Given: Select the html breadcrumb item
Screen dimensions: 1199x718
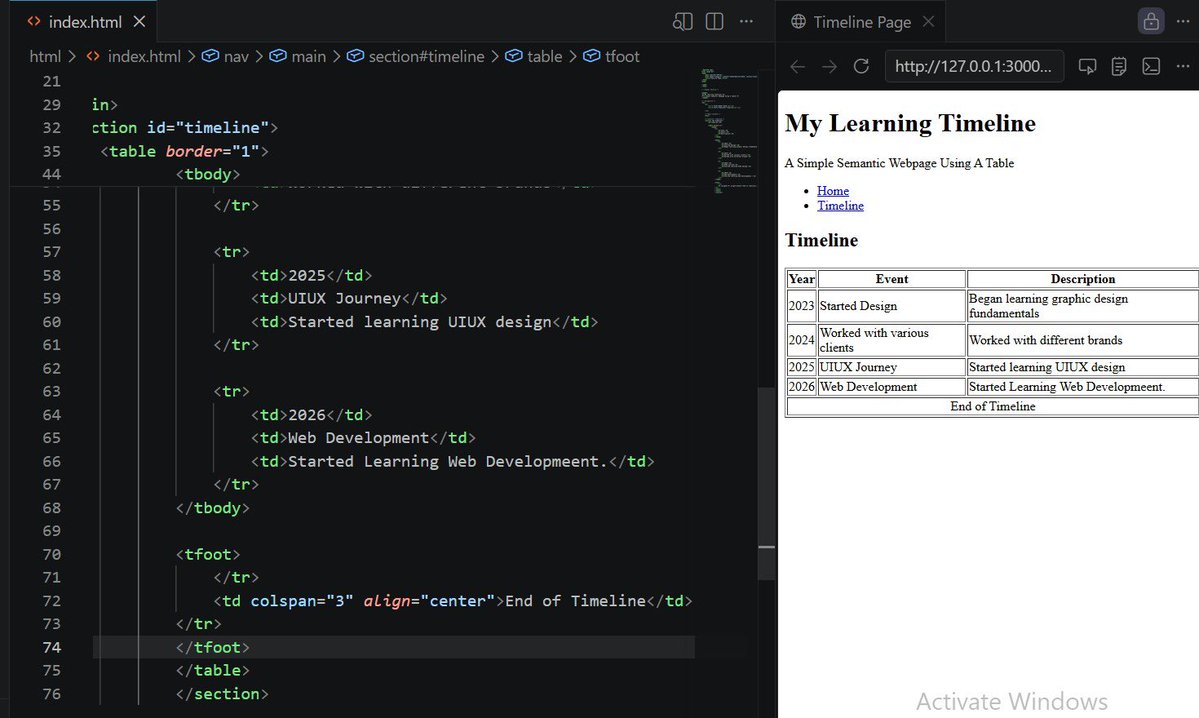Looking at the screenshot, I should pyautogui.click(x=45, y=57).
